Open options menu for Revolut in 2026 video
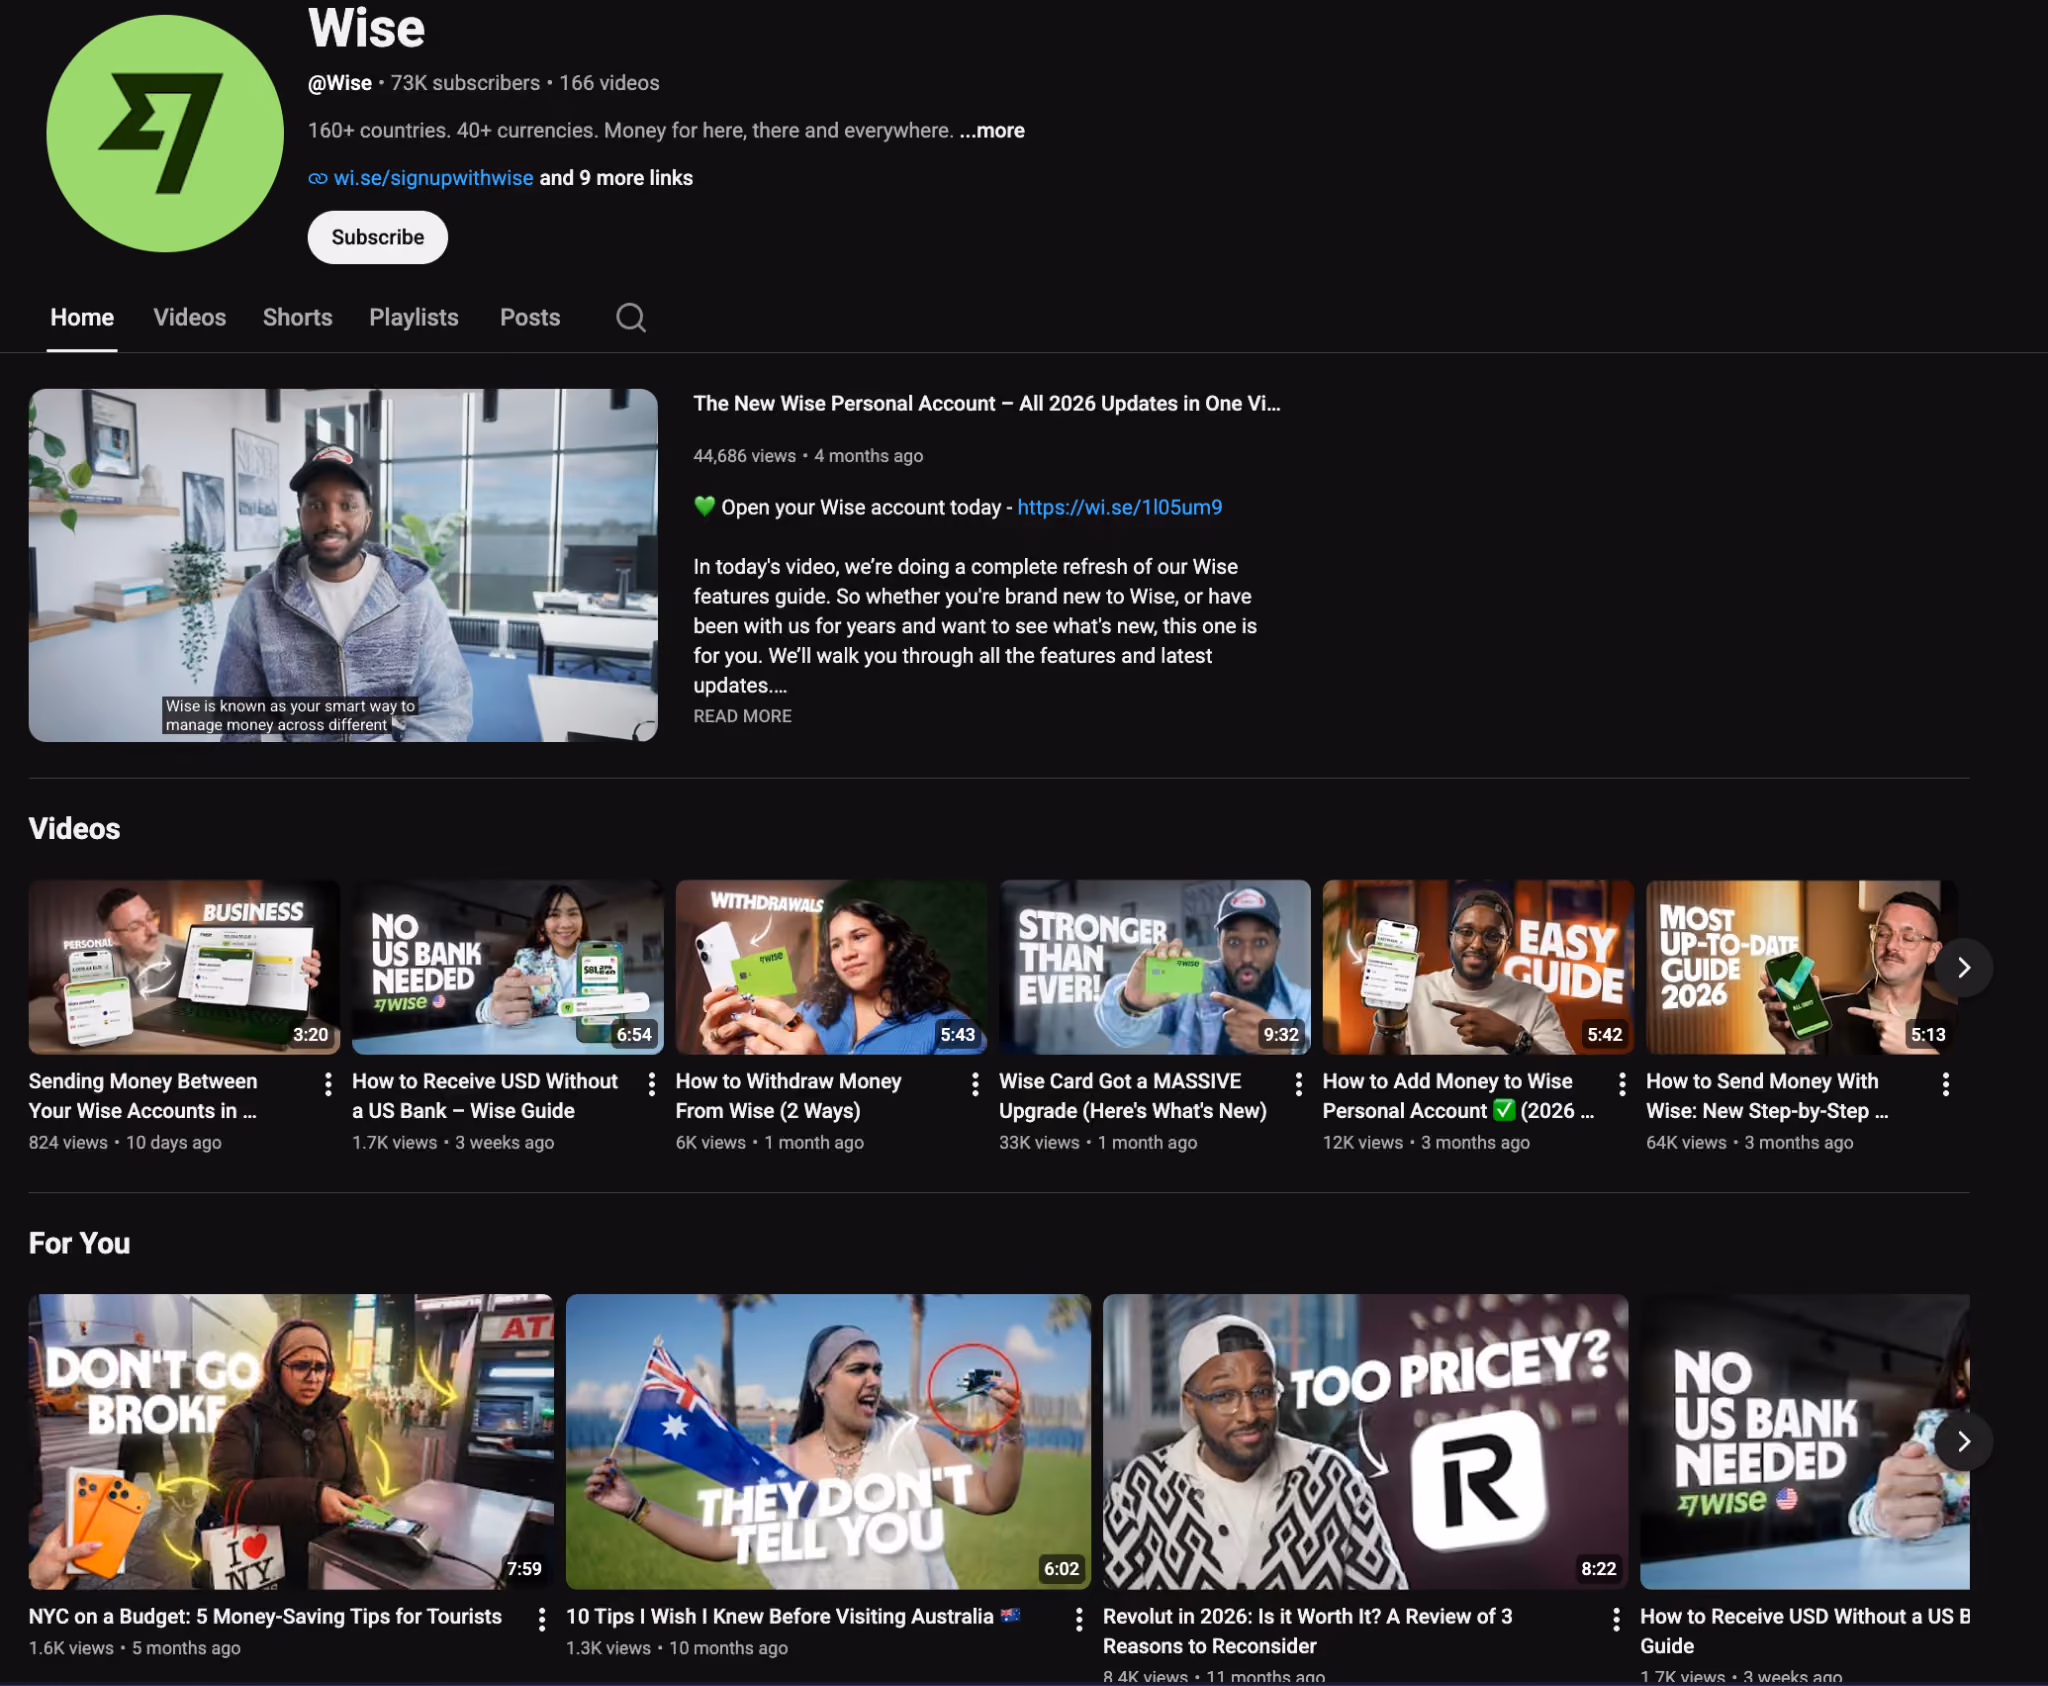 tap(1616, 1619)
